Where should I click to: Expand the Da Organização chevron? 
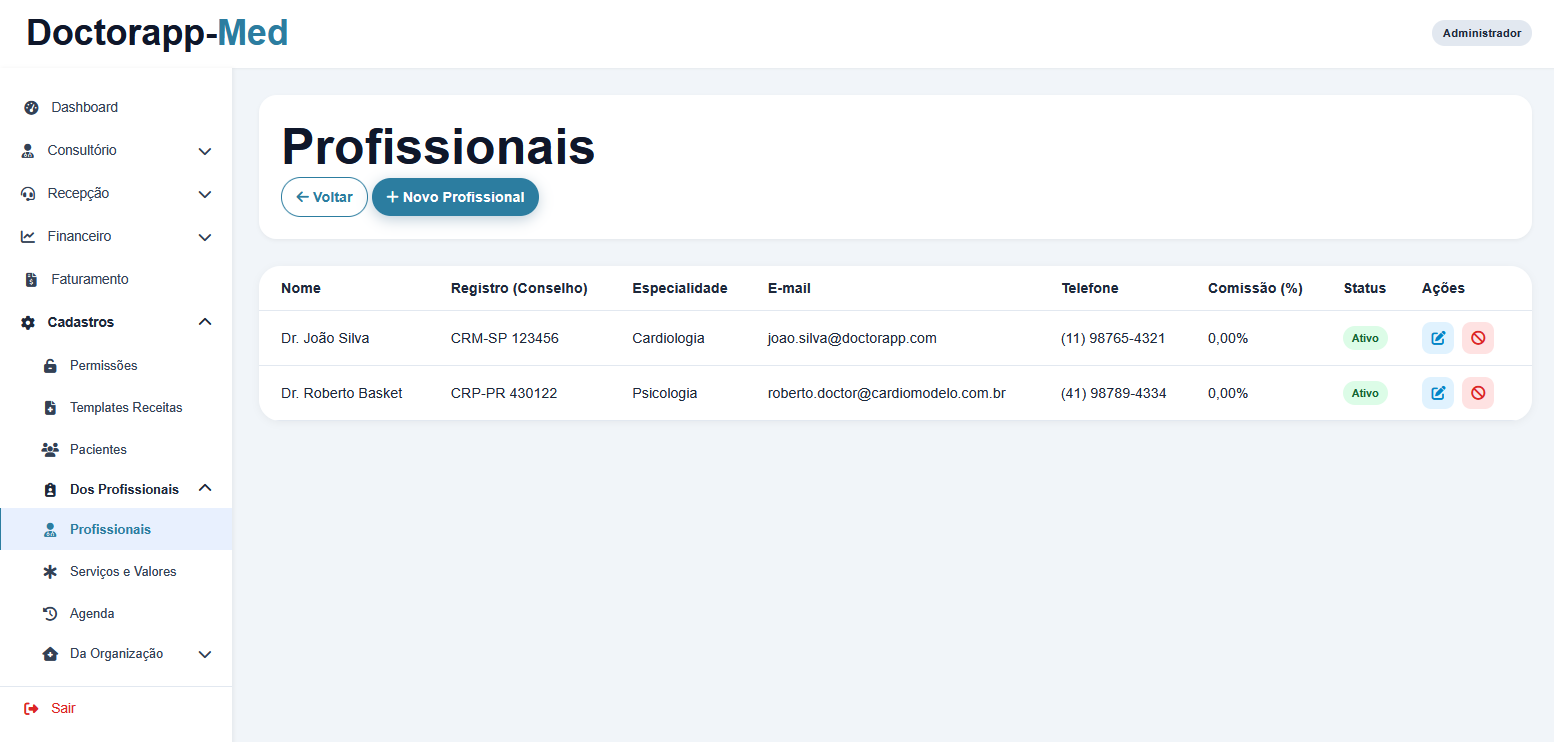(x=205, y=654)
